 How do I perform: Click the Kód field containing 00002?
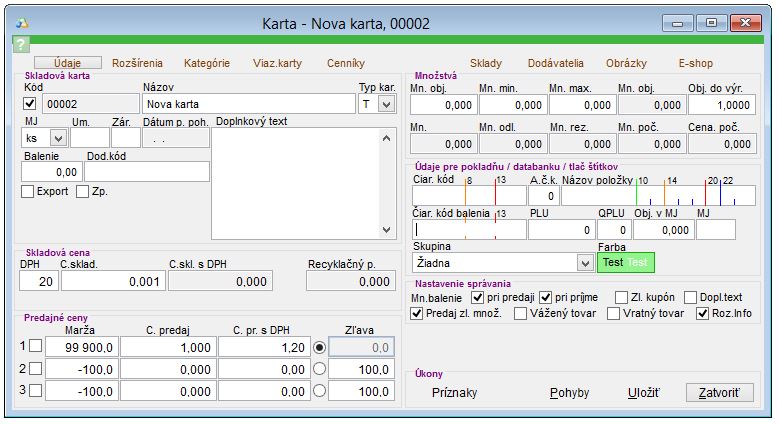coord(91,104)
